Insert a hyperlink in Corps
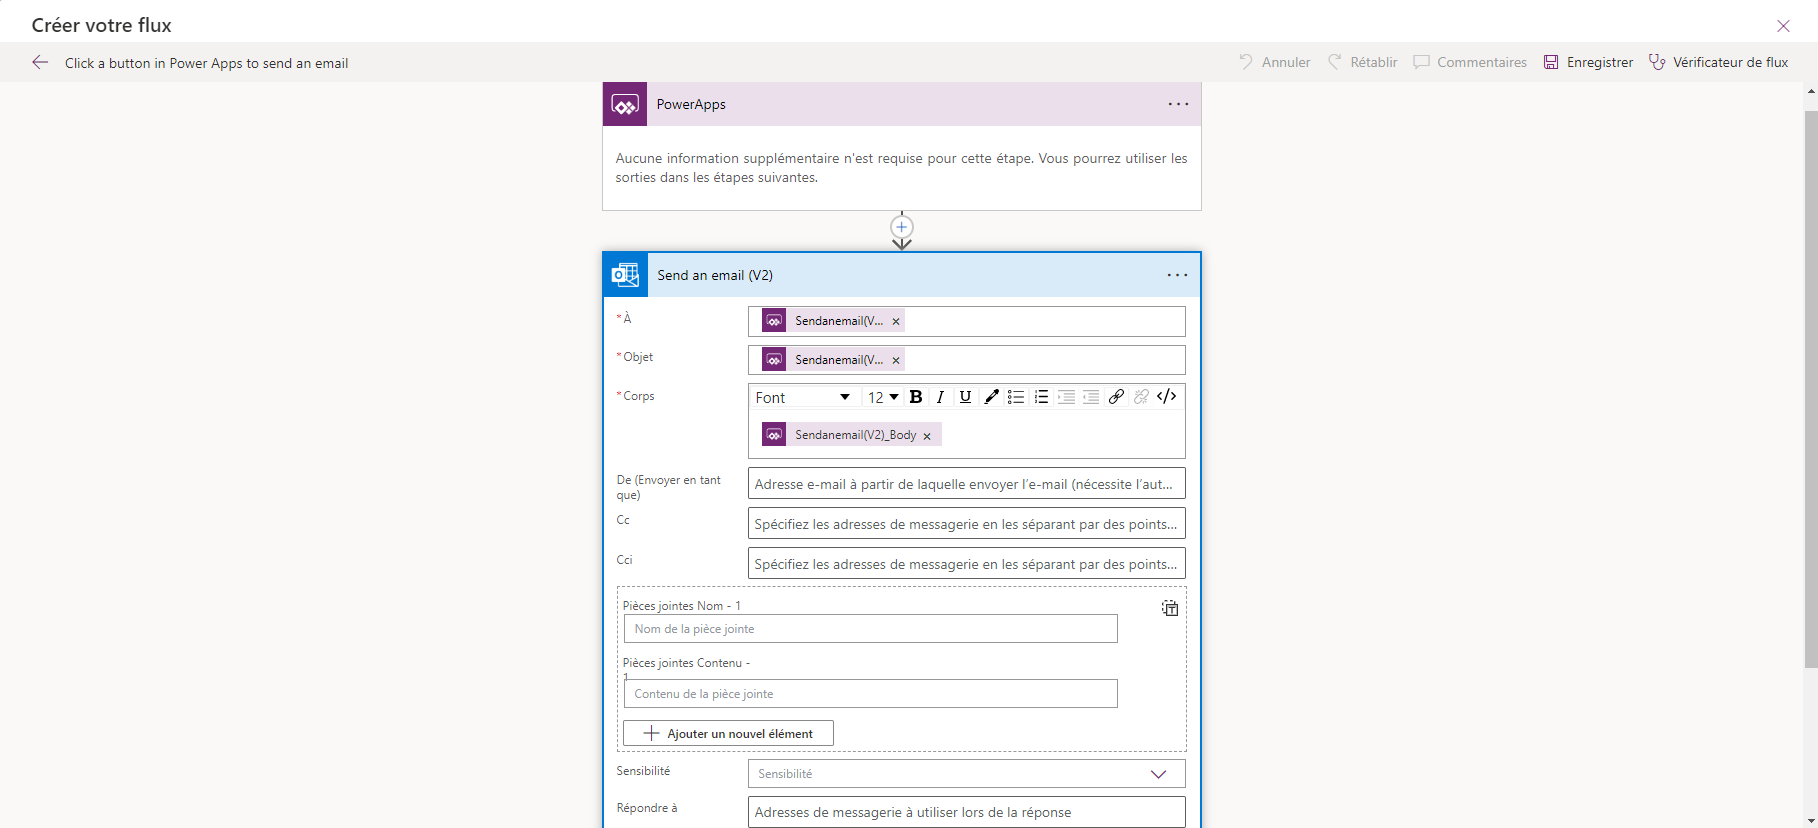 coord(1116,397)
